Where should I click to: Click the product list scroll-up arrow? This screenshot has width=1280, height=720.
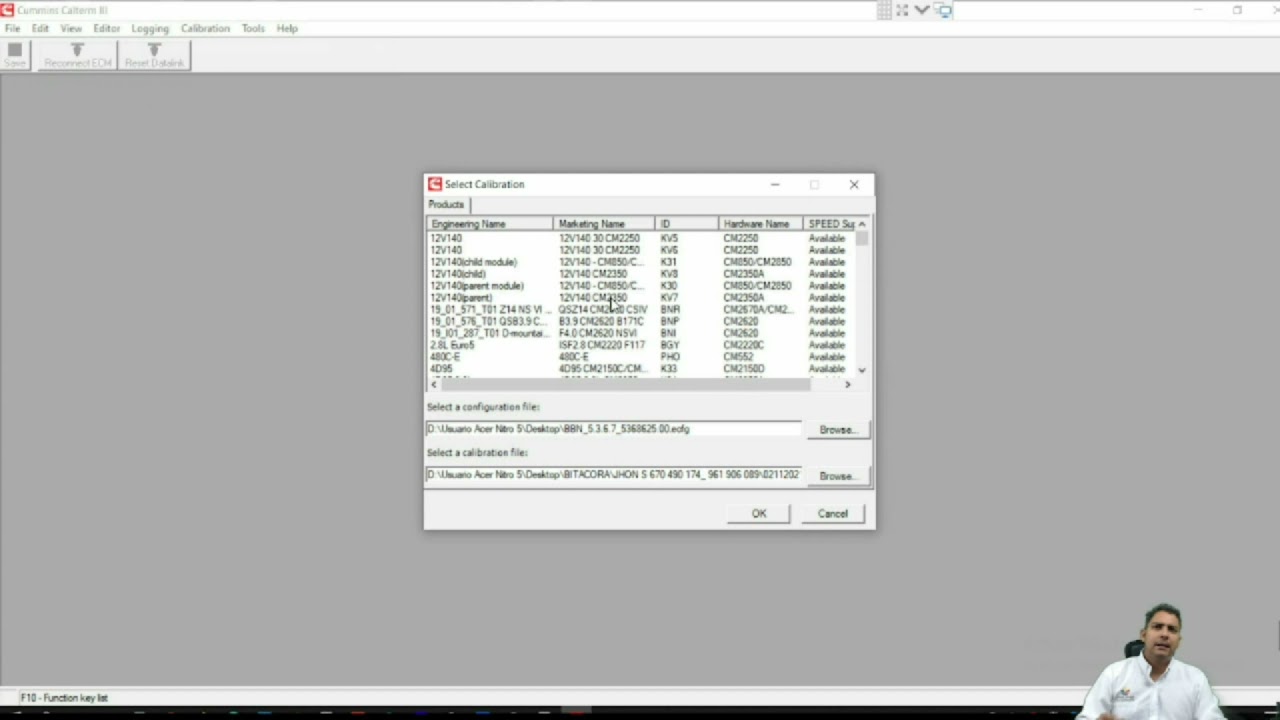(862, 224)
